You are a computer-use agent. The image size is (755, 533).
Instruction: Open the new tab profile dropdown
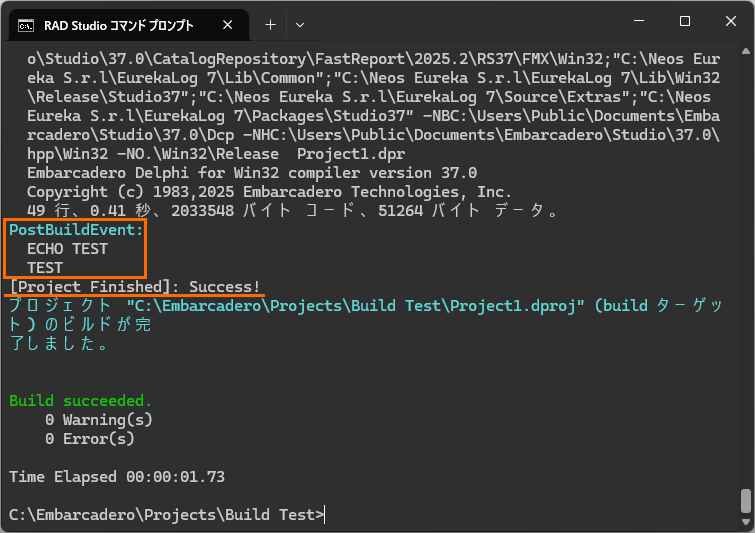point(300,25)
